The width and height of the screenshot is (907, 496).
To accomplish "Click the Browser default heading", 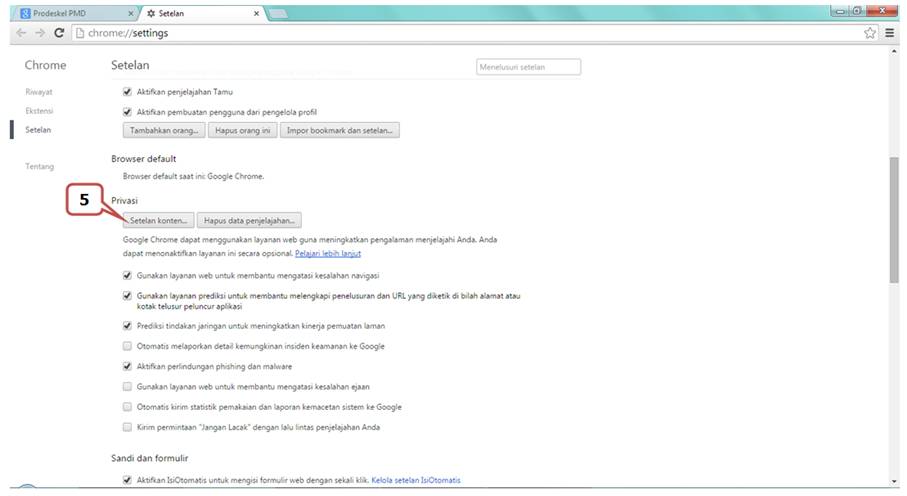I will click(x=143, y=159).
